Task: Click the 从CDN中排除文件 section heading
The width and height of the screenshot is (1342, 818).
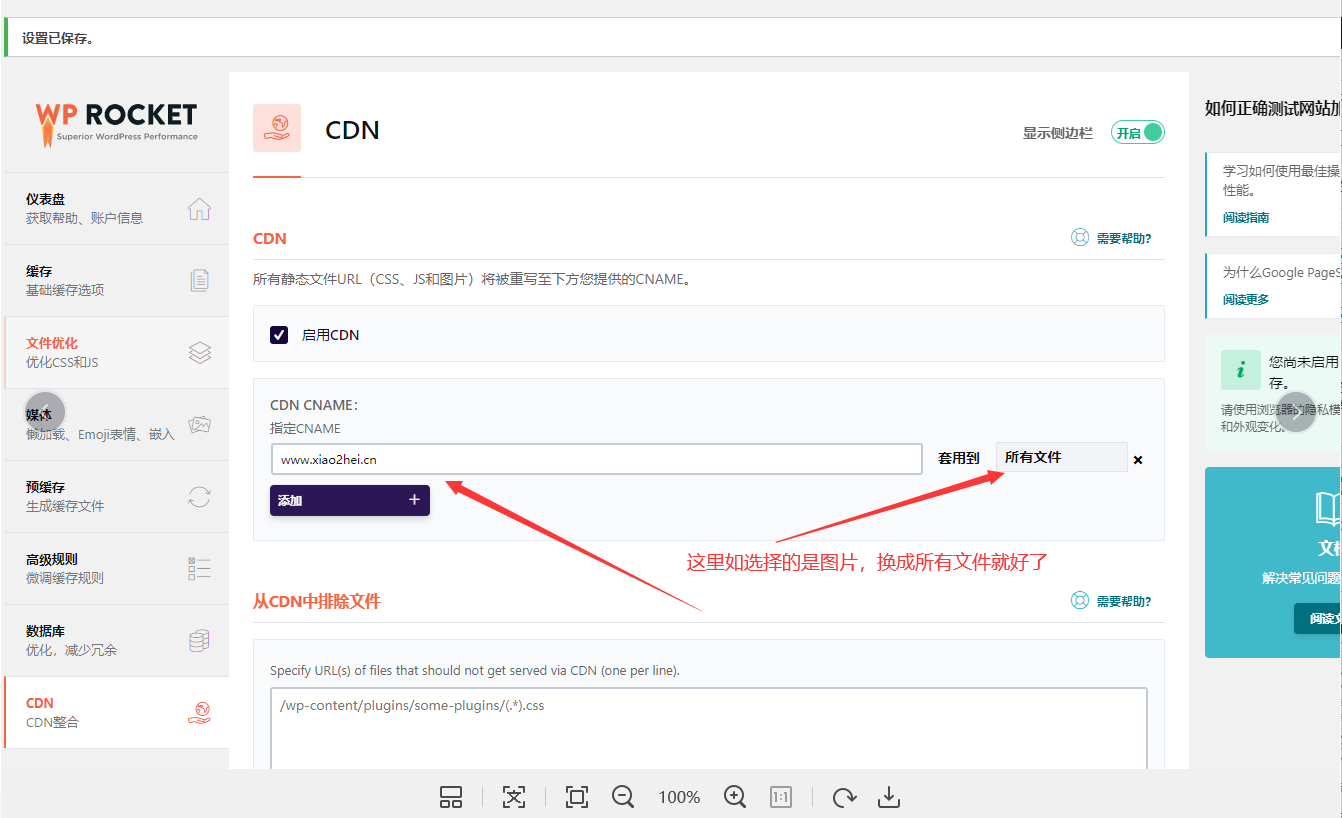Action: pos(317,601)
